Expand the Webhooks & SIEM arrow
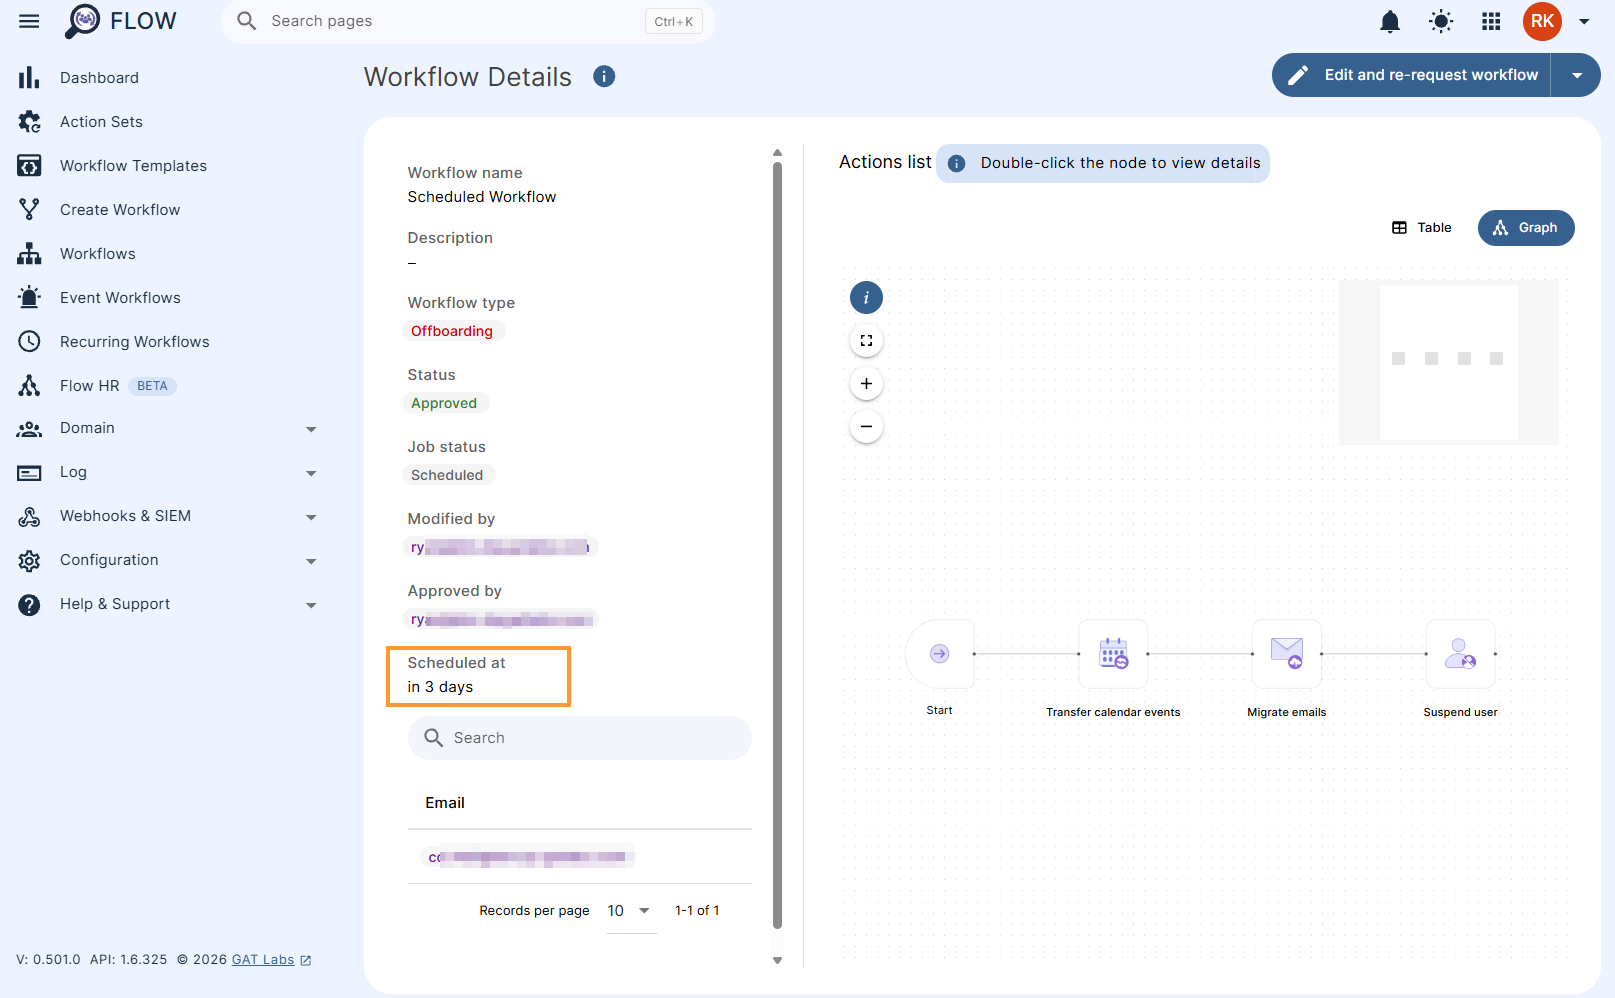The height and width of the screenshot is (998, 1615). pyautogui.click(x=311, y=517)
